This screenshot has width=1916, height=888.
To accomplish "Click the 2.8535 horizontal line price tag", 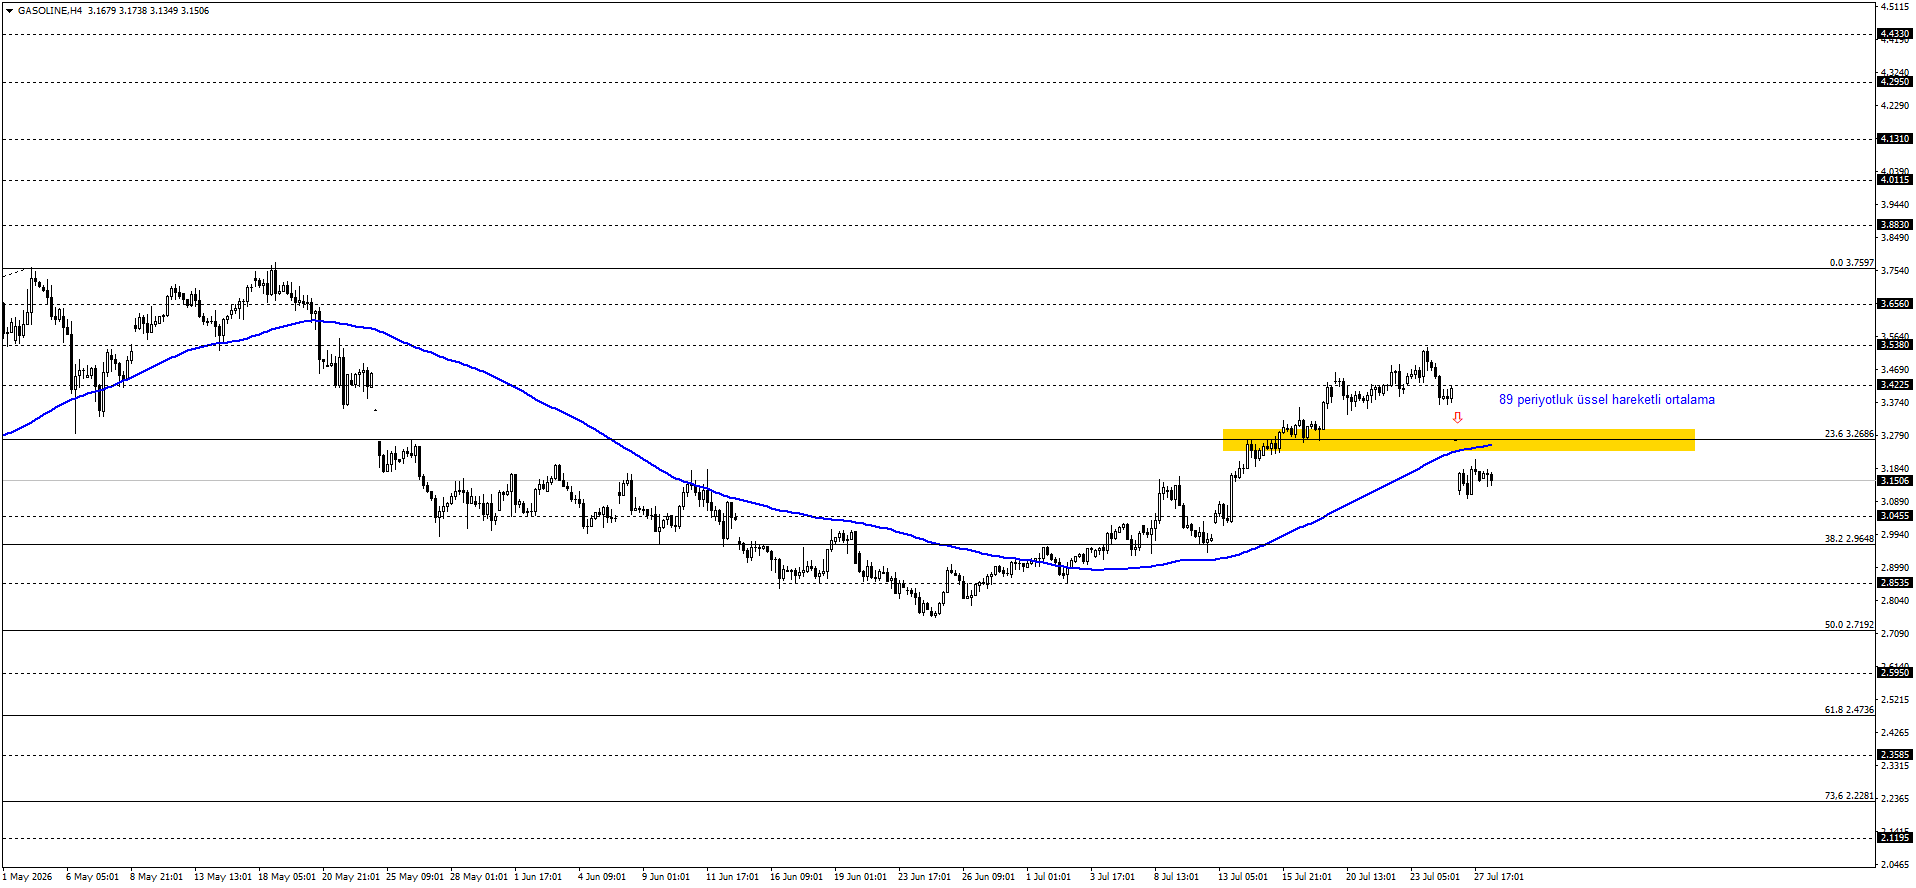I will pos(1895,583).
